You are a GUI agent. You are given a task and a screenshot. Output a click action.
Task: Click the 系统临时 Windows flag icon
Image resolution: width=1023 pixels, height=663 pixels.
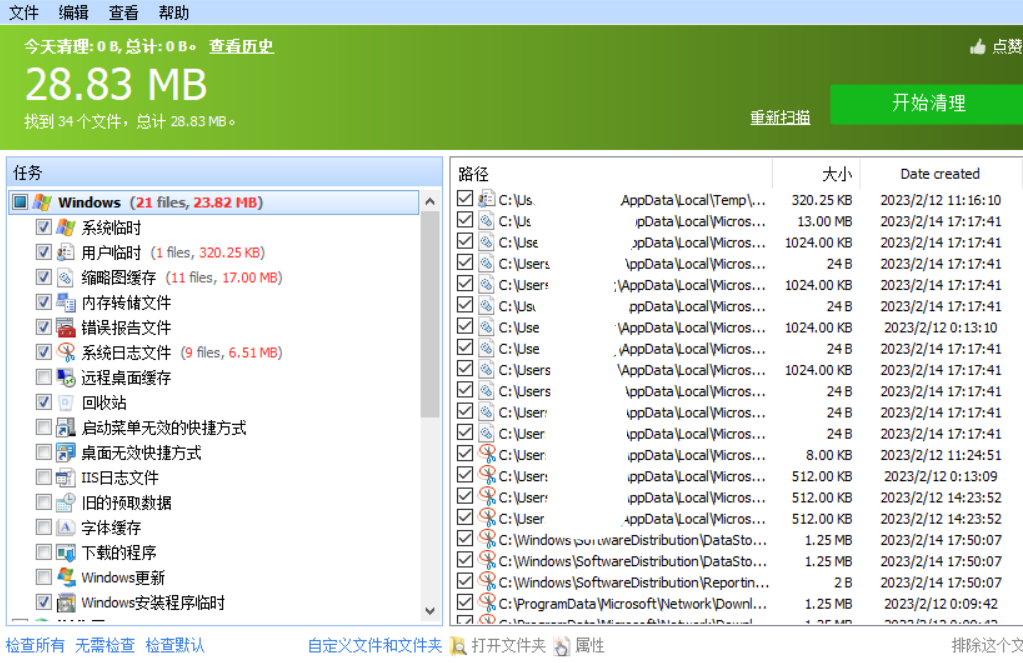click(x=66, y=228)
